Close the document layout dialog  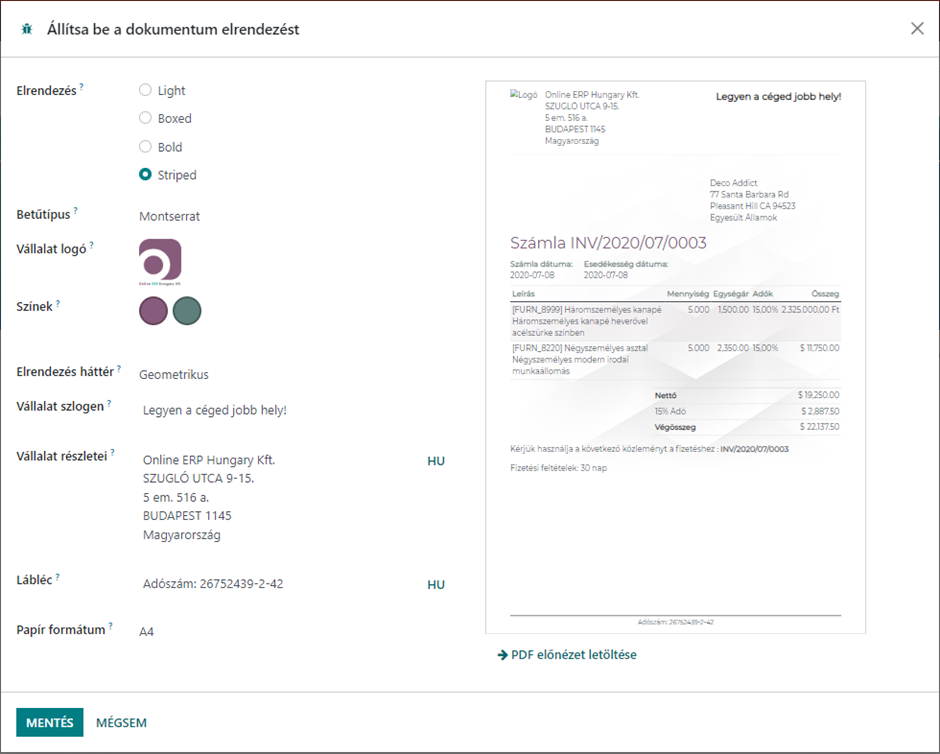pyautogui.click(x=917, y=28)
